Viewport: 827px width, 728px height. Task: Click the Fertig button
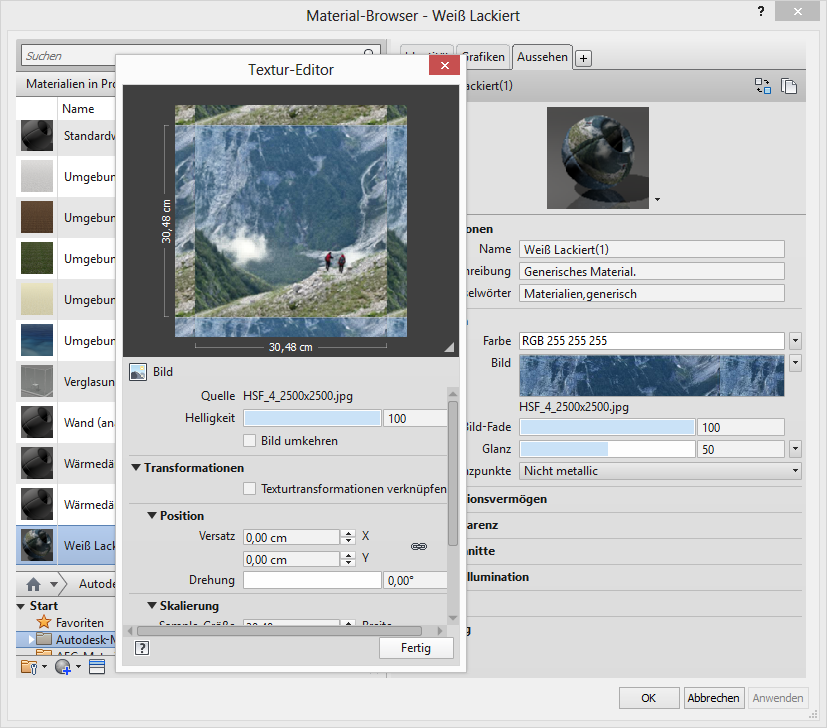pyautogui.click(x=416, y=648)
